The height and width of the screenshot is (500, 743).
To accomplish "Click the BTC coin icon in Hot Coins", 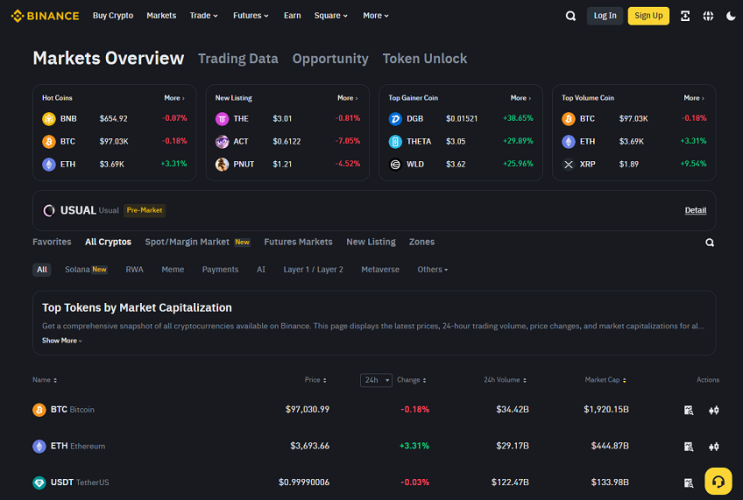I will 49,141.
